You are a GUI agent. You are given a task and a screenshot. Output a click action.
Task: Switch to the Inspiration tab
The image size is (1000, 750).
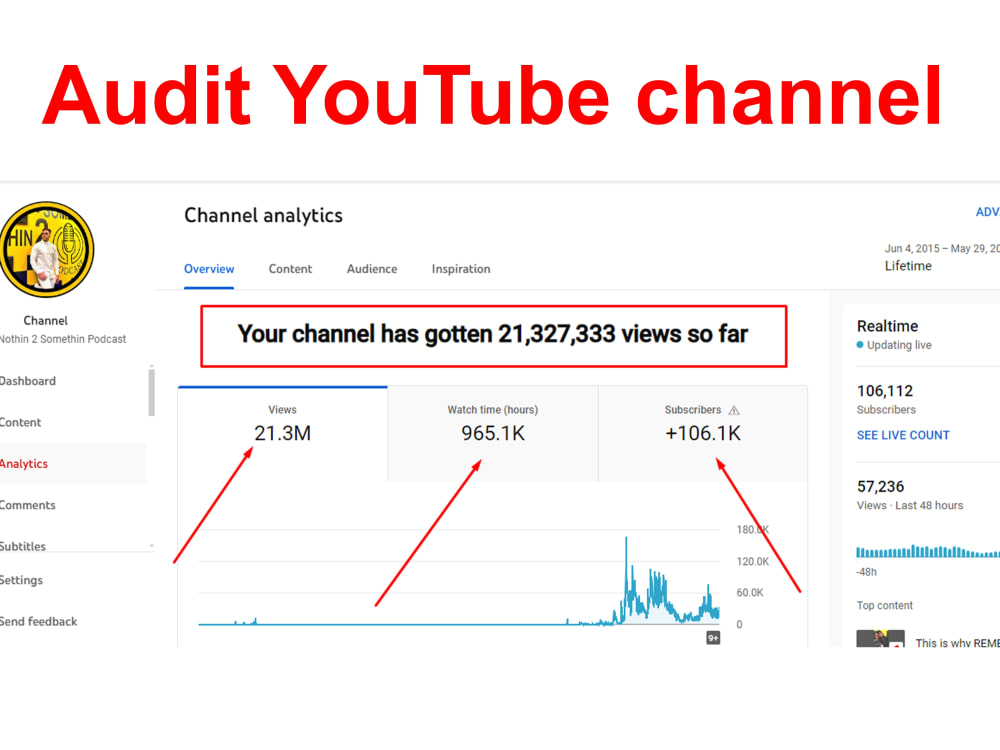click(461, 269)
